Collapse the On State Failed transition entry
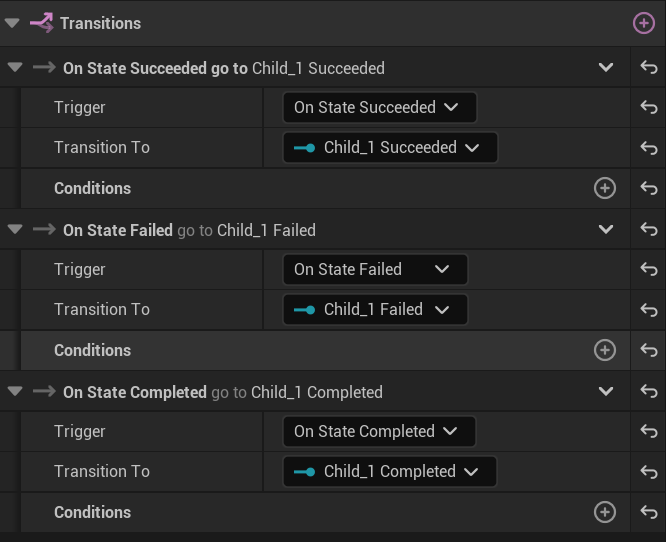This screenshot has height=542, width=666. [14, 230]
